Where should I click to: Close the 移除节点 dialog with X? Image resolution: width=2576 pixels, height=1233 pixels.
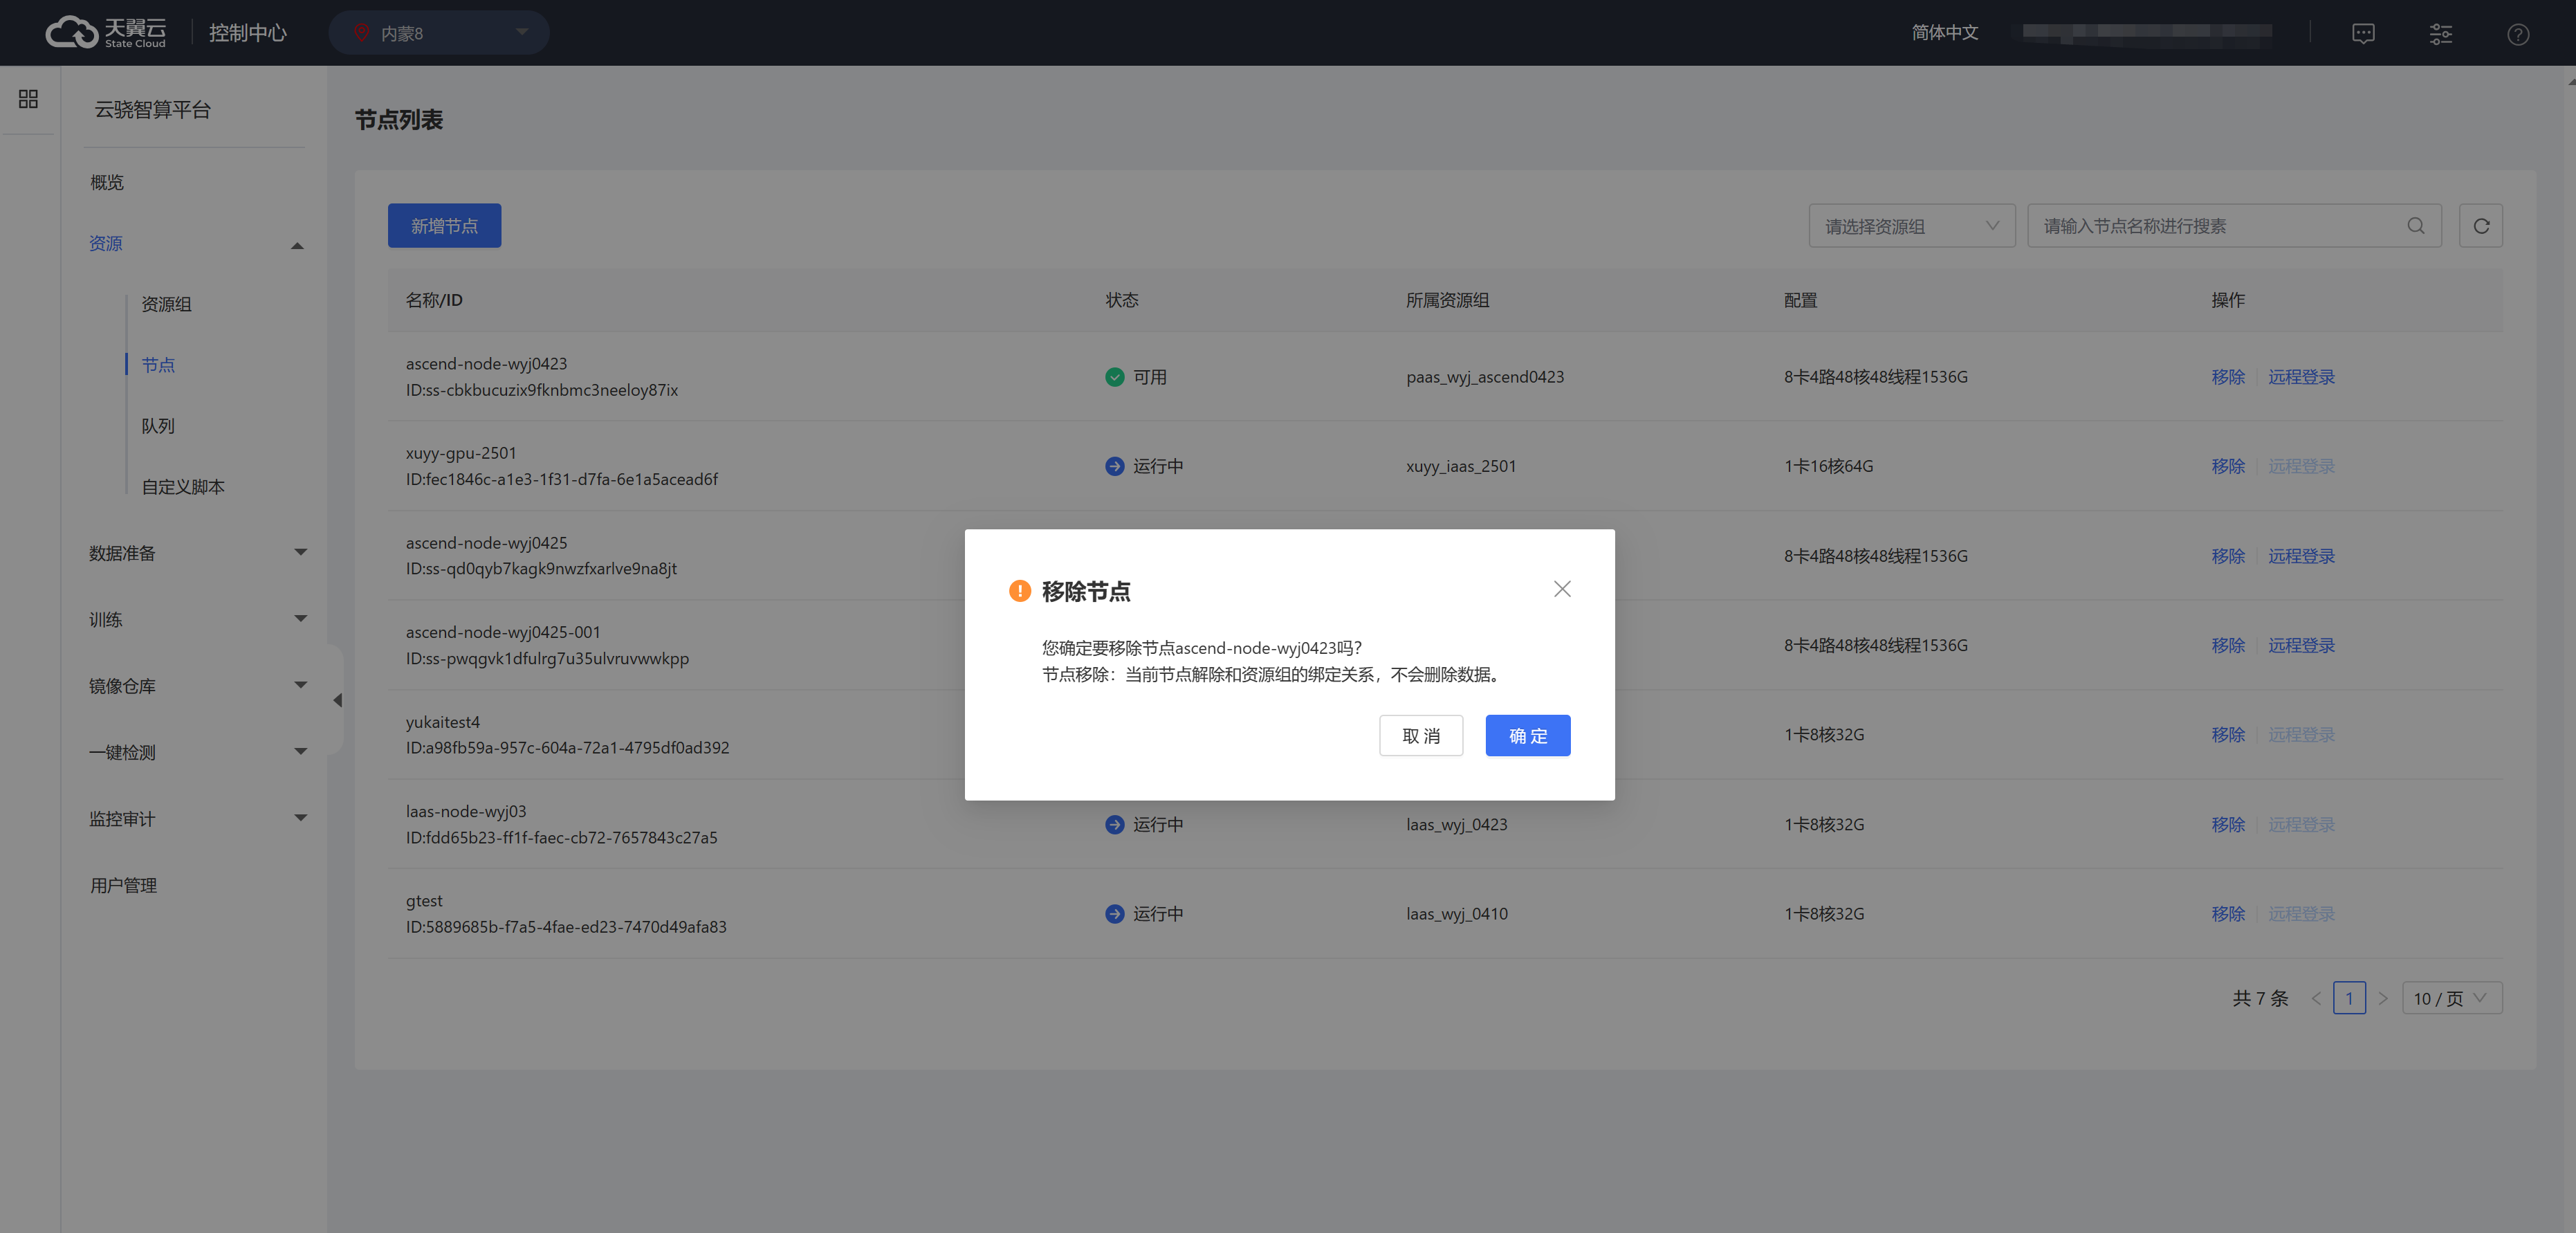(x=1562, y=590)
